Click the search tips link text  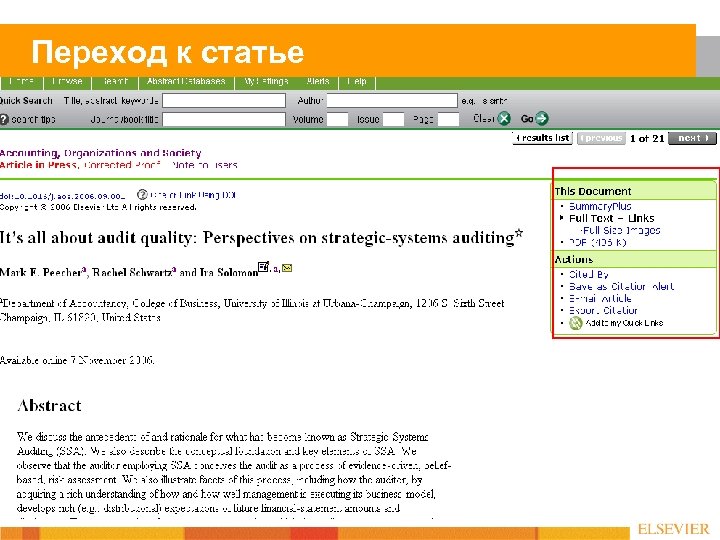(x=33, y=119)
